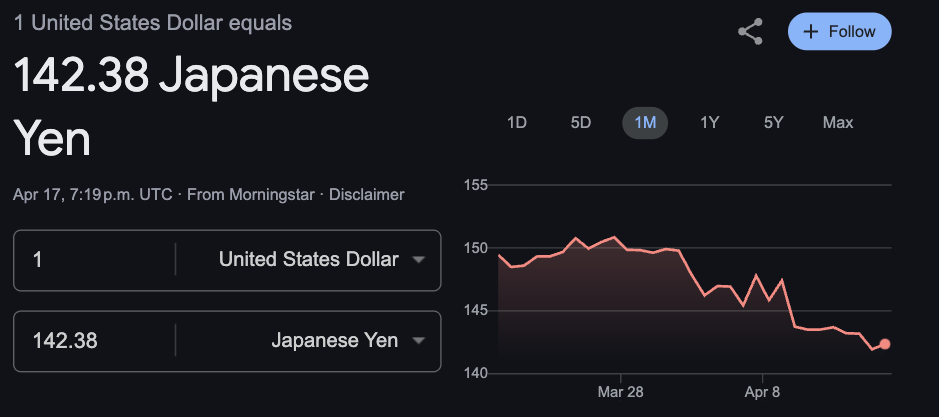Click the dropdown arrow next to United States Dollar
Image resolution: width=939 pixels, height=417 pixels.
pyautogui.click(x=419, y=259)
